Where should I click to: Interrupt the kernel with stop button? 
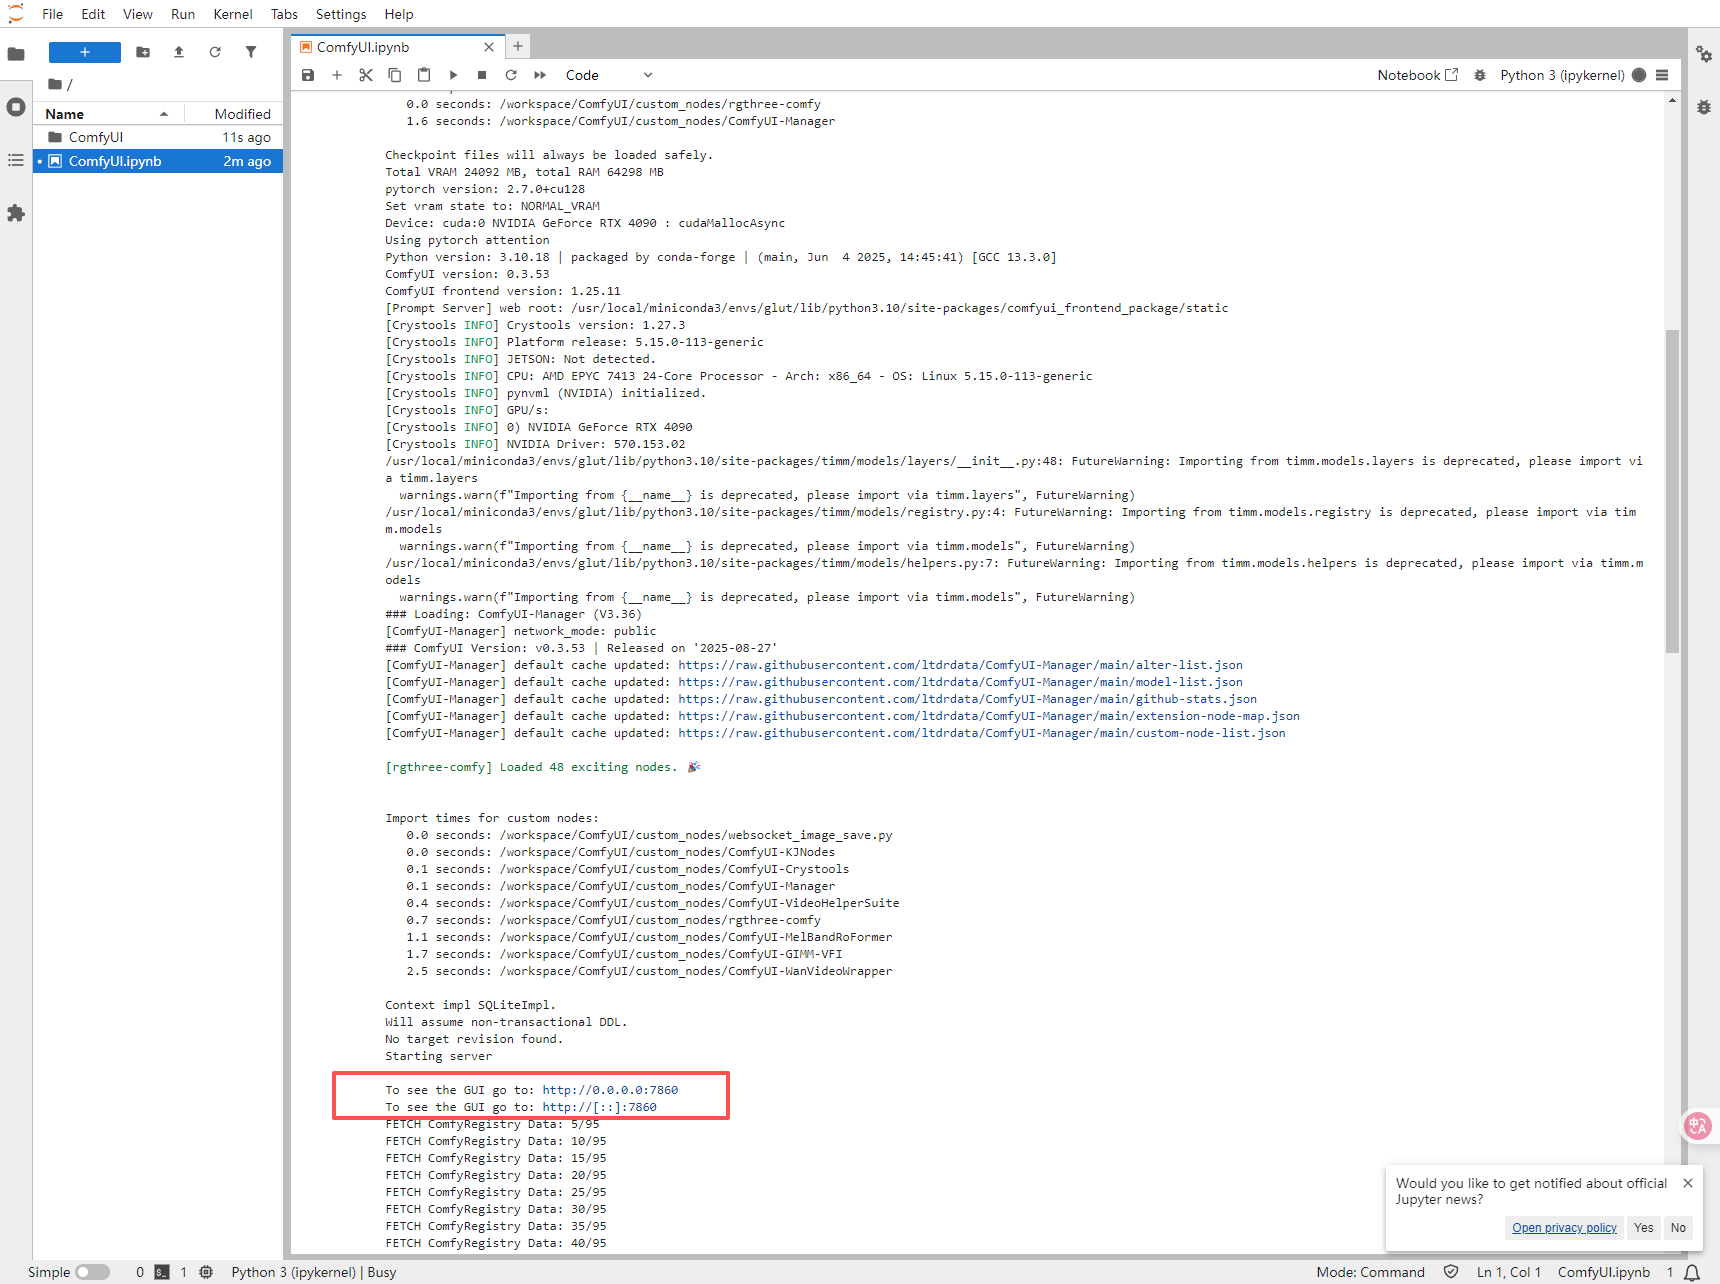482,75
